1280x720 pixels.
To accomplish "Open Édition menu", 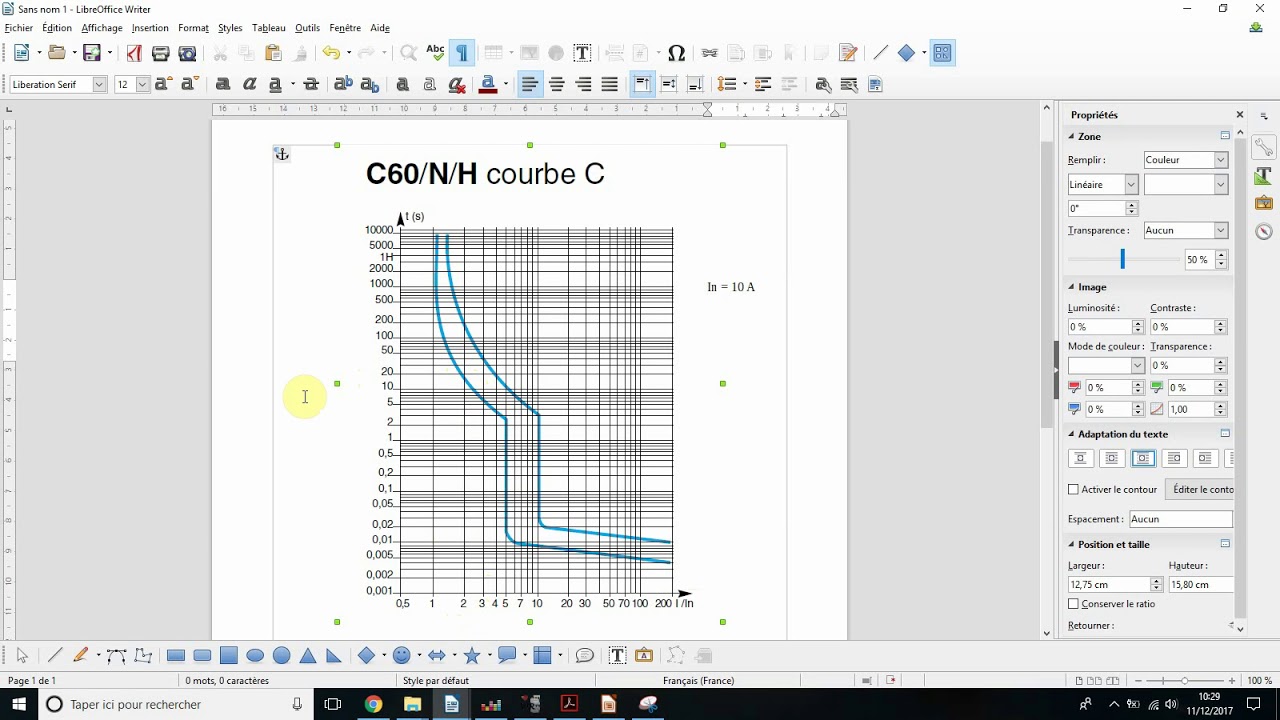I will click(x=57, y=28).
